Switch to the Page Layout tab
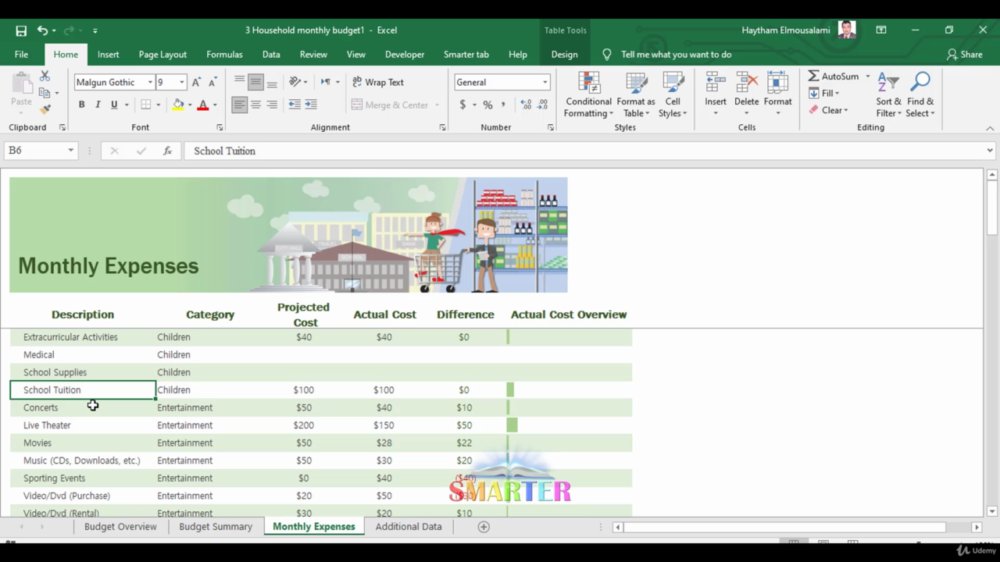 click(x=163, y=55)
